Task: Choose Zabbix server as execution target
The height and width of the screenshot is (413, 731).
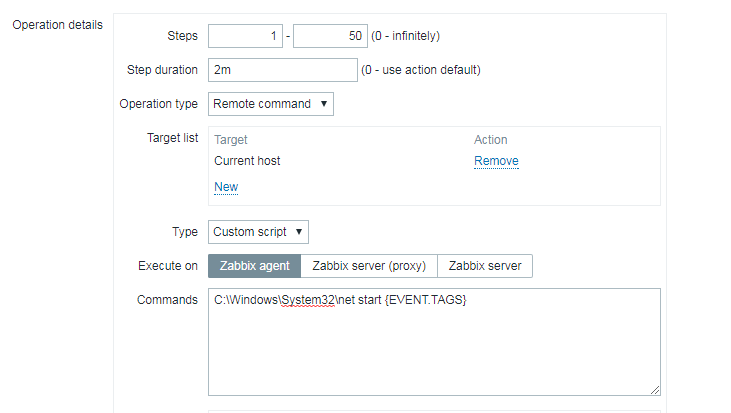Action: [x=485, y=266]
